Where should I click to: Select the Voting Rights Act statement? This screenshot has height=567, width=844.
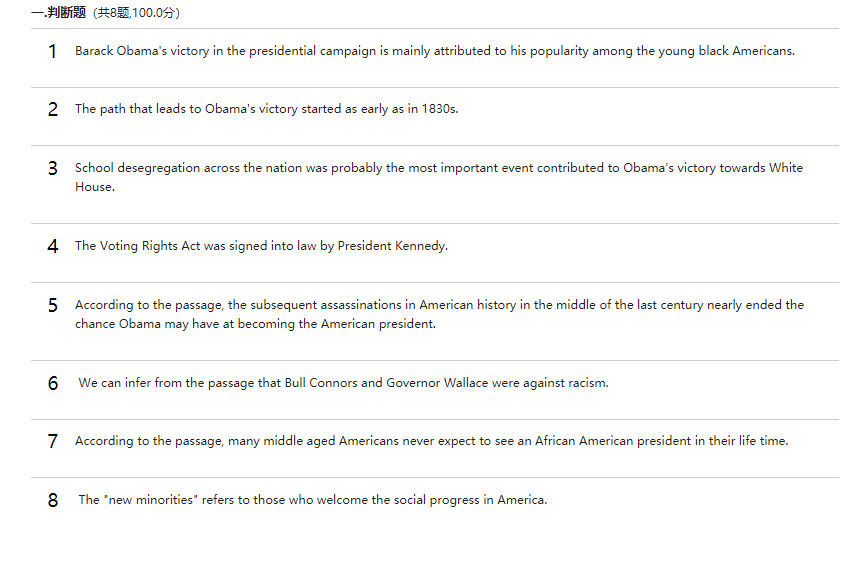(261, 246)
